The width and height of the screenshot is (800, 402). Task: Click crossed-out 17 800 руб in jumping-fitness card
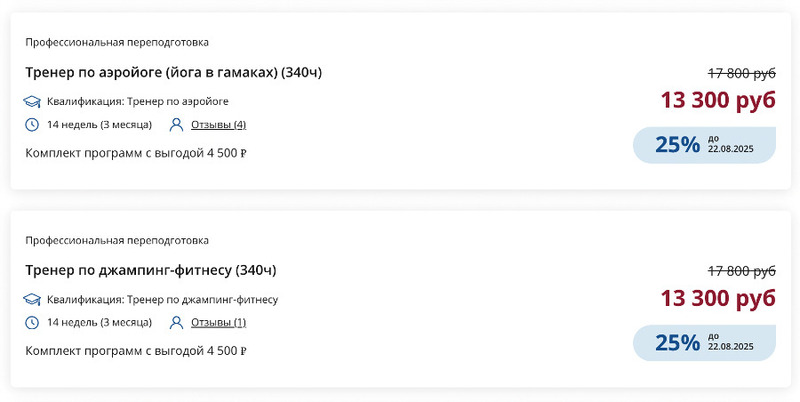click(x=742, y=271)
